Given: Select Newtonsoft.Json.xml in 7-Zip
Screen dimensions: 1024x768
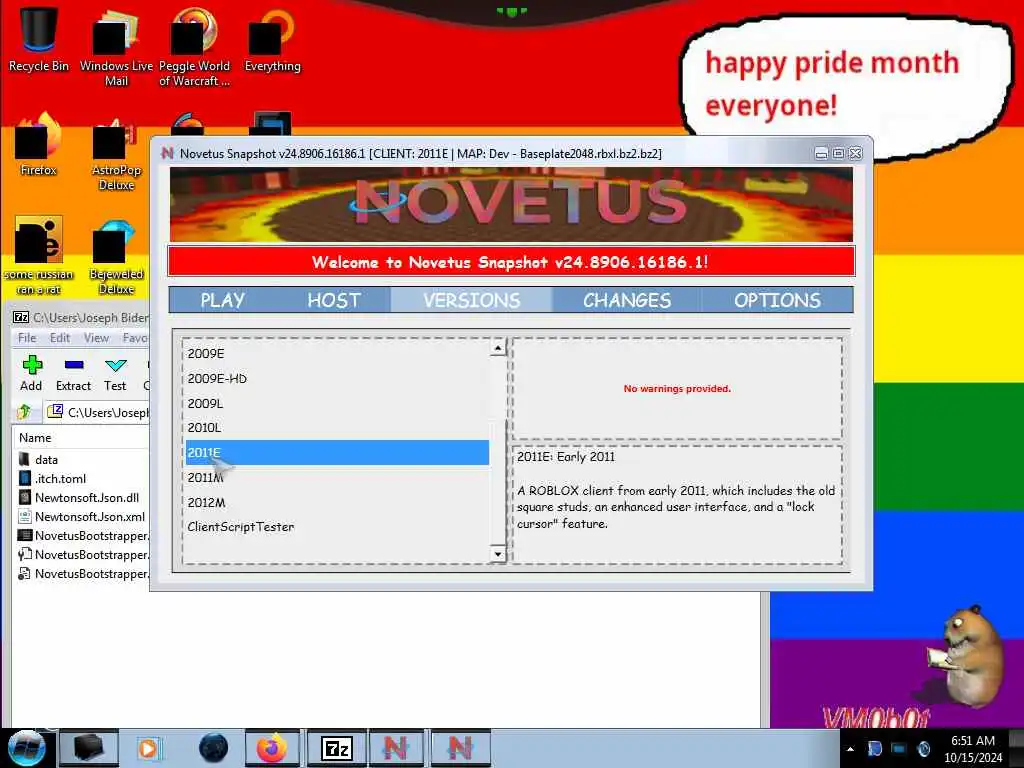Looking at the screenshot, I should point(82,516).
